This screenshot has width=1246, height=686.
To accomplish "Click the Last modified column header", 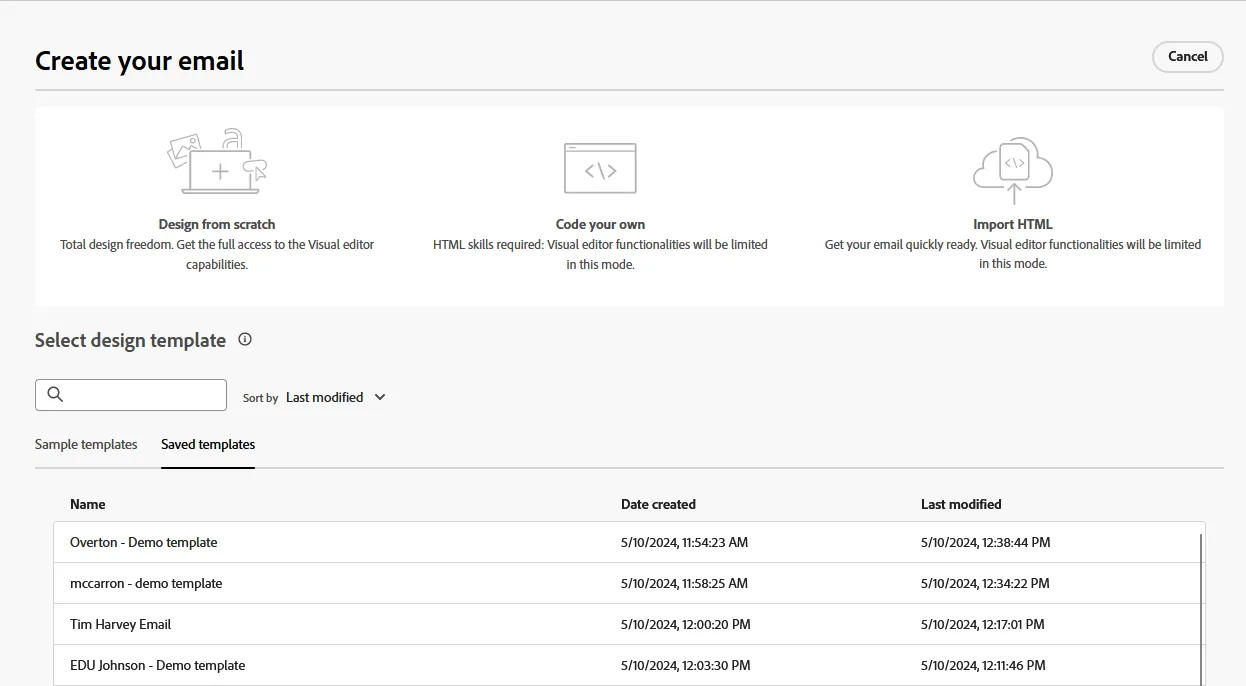I will [961, 504].
